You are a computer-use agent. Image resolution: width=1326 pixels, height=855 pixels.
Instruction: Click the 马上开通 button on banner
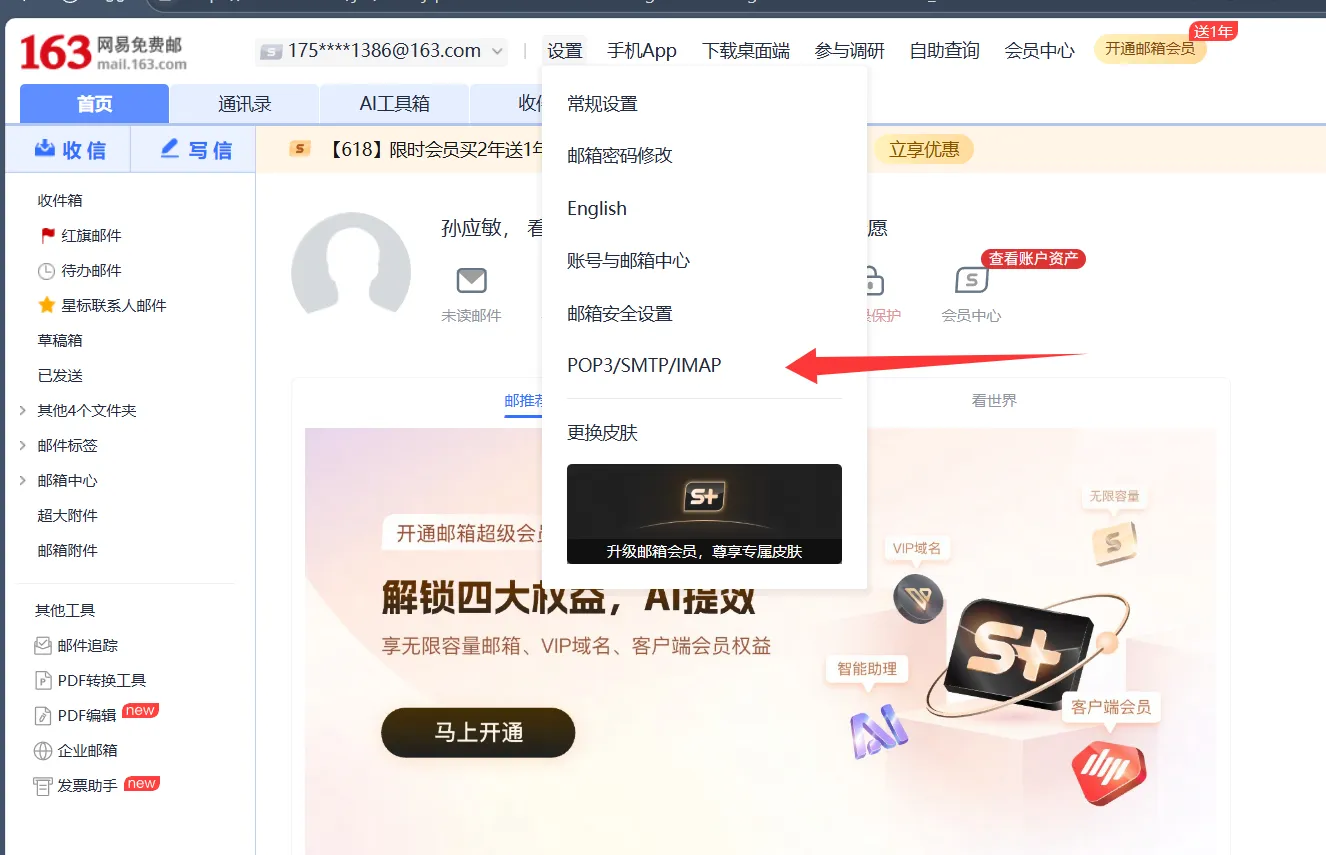coord(478,733)
